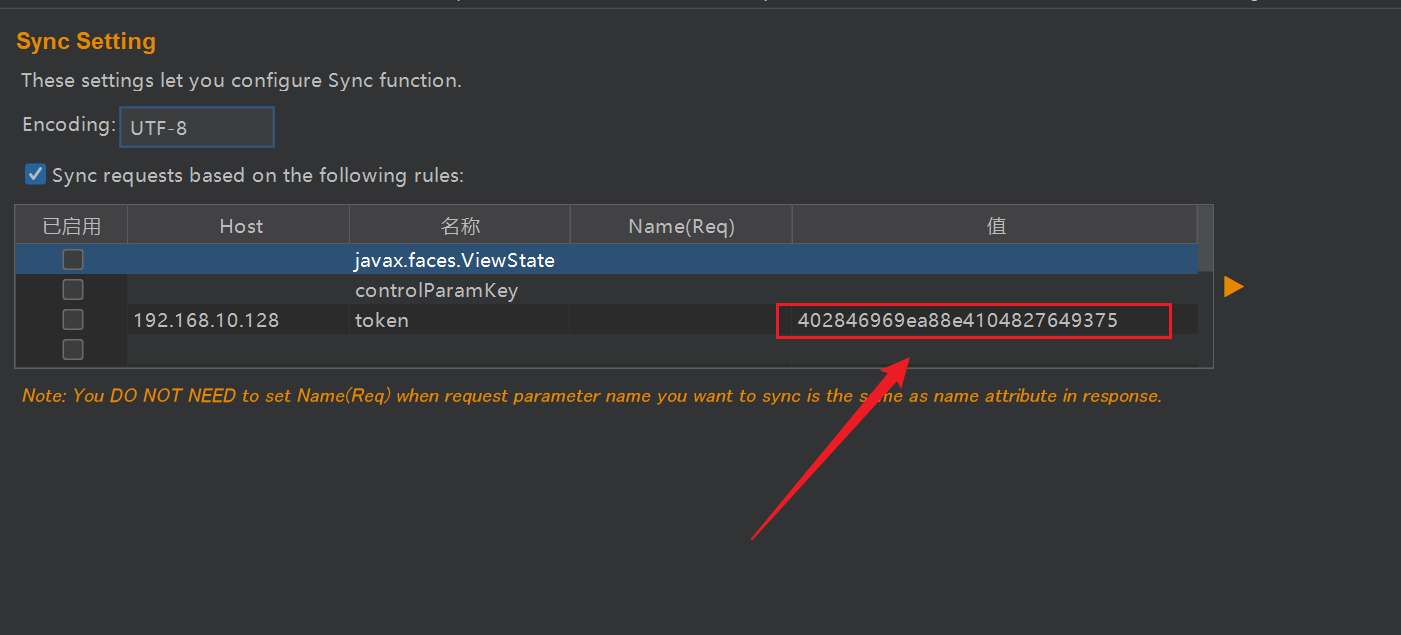1401x635 pixels.
Task: Click the 值 column header
Action: (x=995, y=226)
